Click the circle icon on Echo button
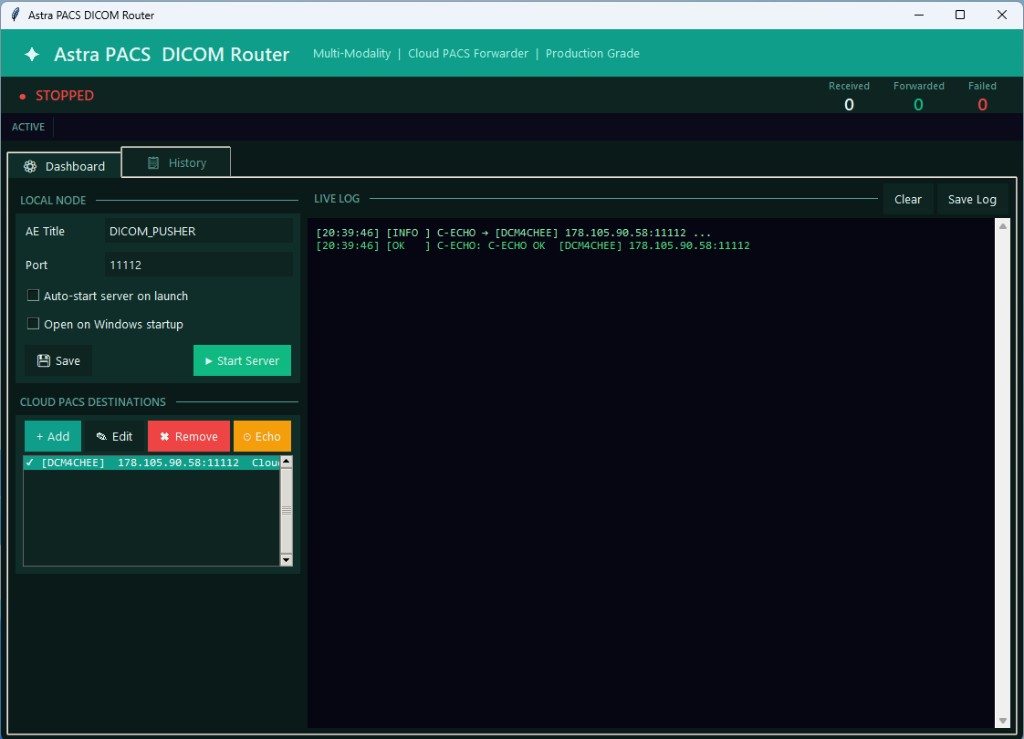The width and height of the screenshot is (1024, 739). (247, 437)
